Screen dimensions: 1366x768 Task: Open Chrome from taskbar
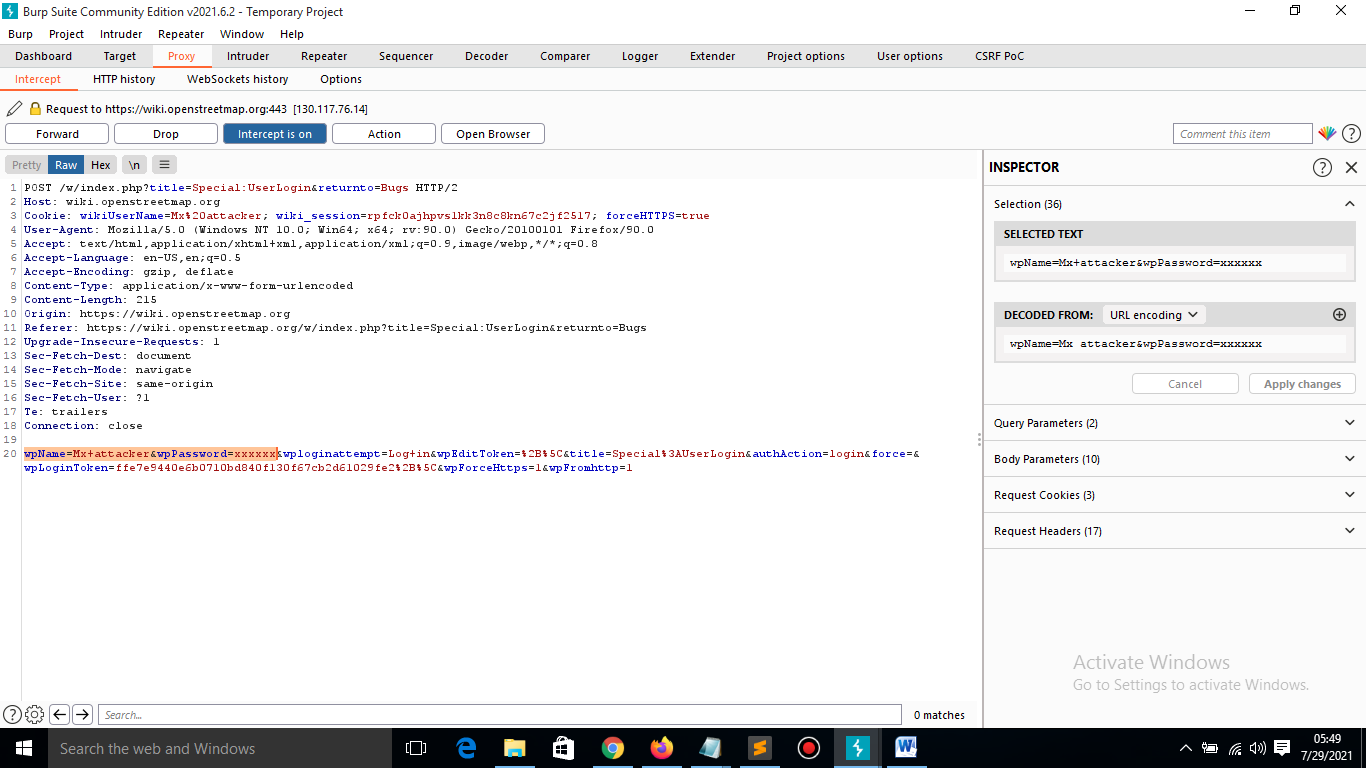(613, 748)
